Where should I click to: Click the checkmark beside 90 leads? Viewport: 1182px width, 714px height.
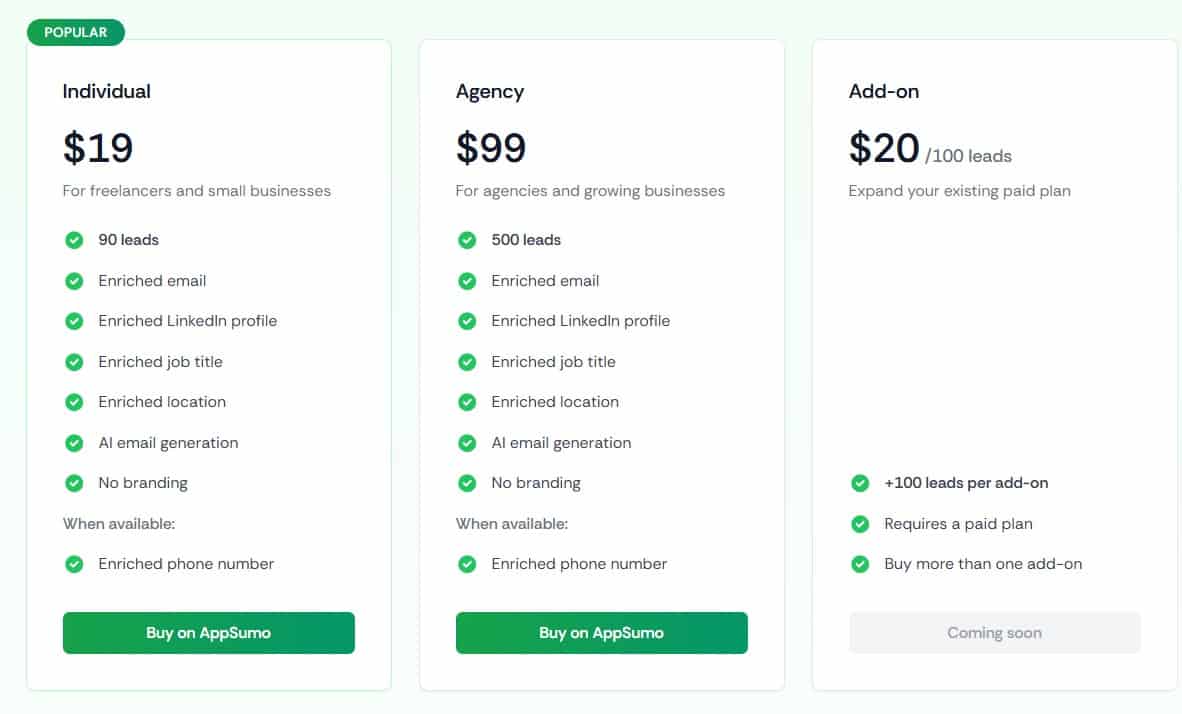74,240
